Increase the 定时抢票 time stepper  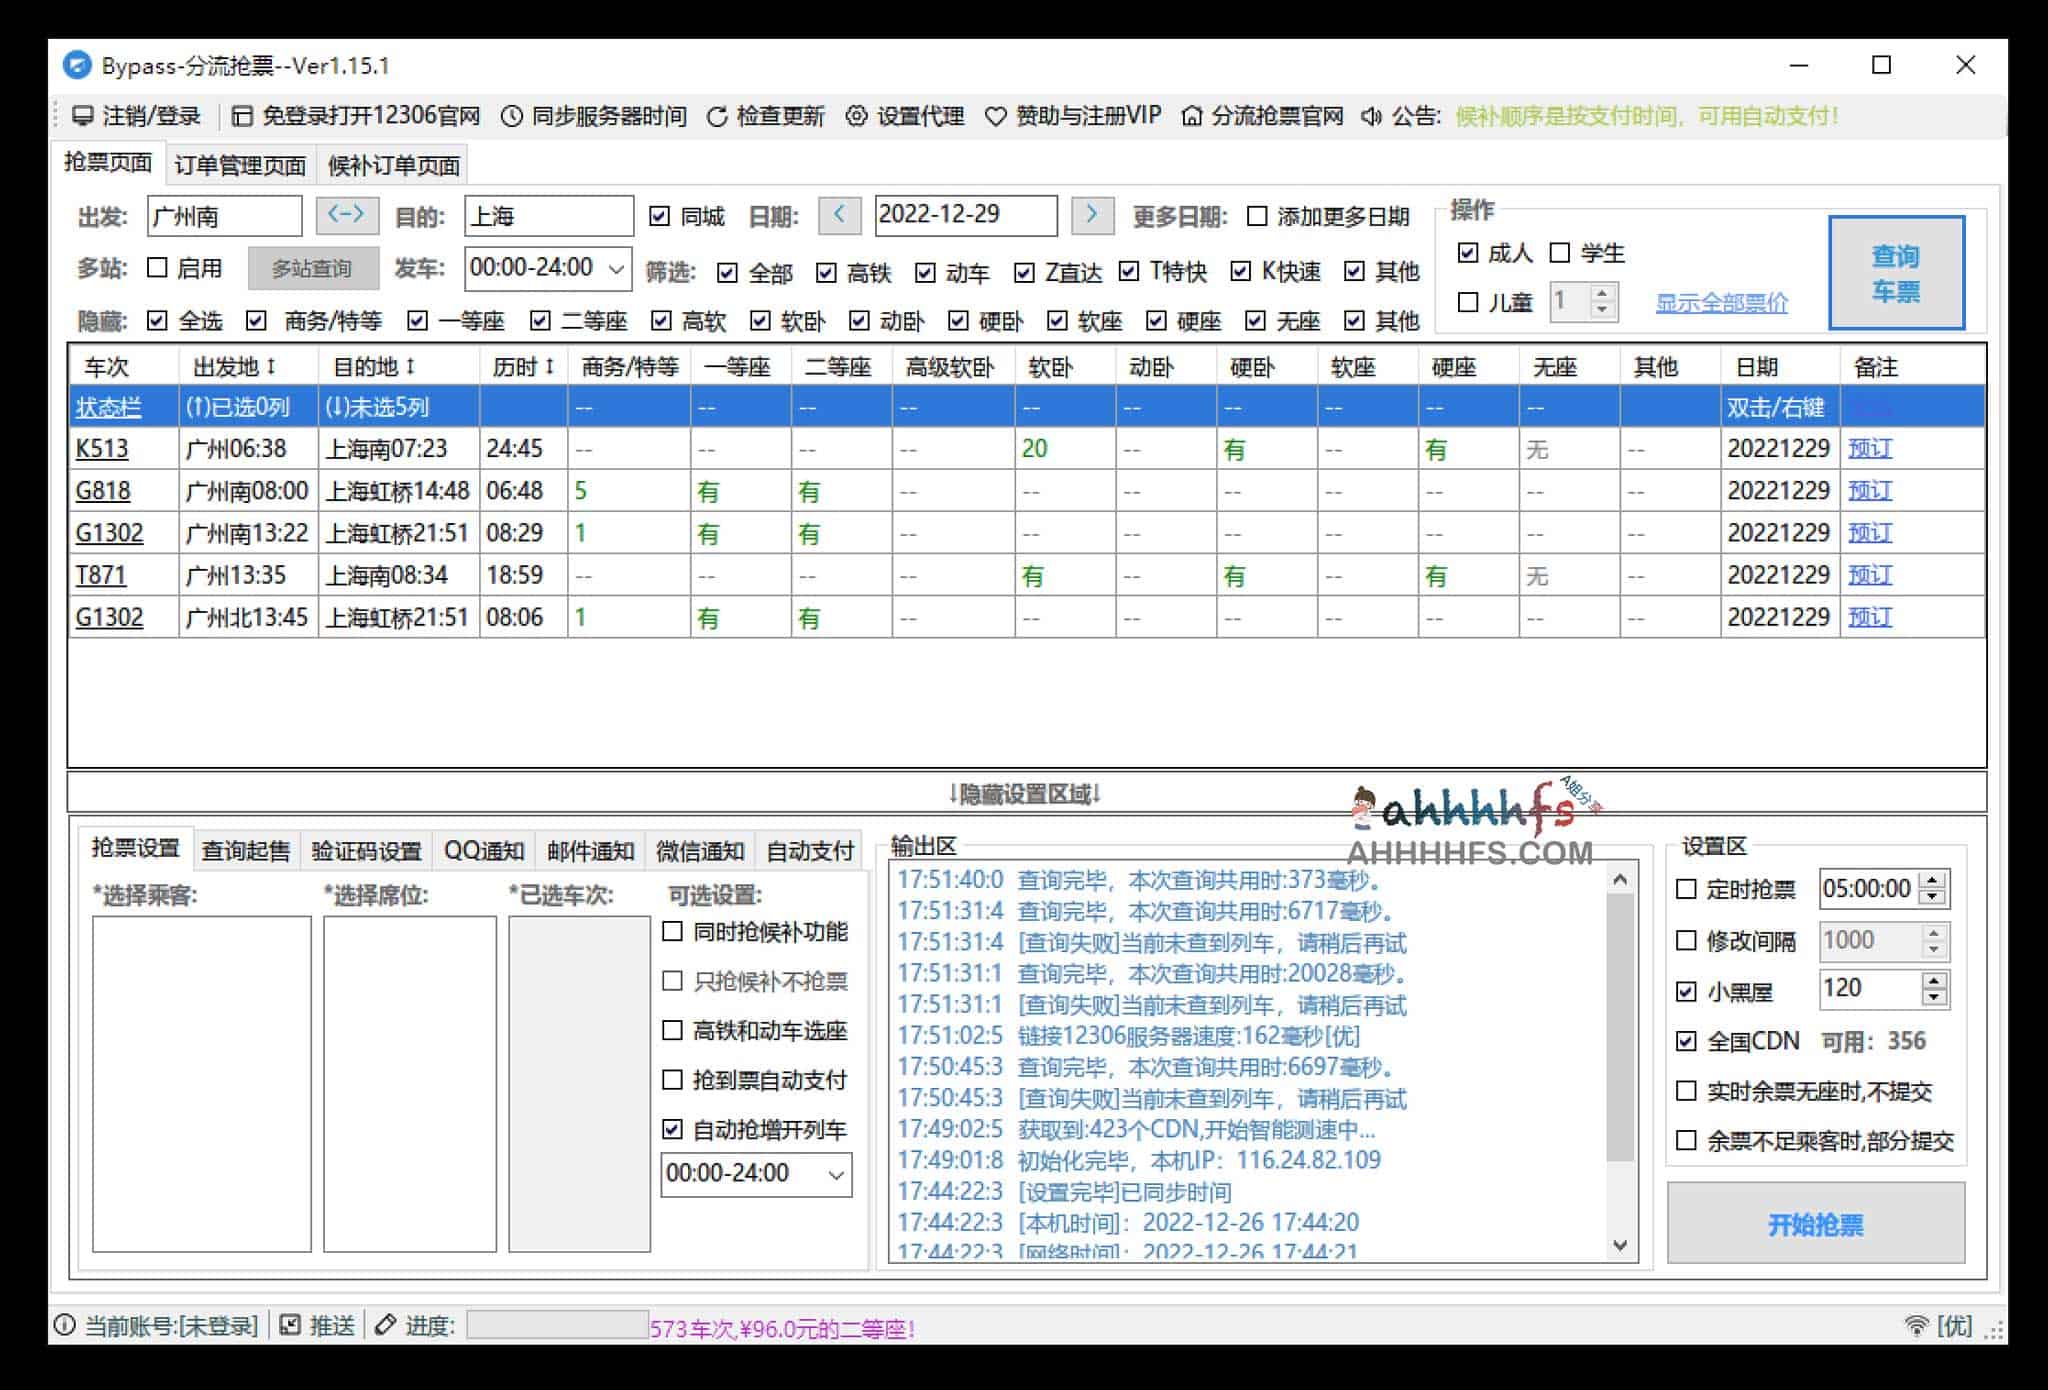[1934, 881]
